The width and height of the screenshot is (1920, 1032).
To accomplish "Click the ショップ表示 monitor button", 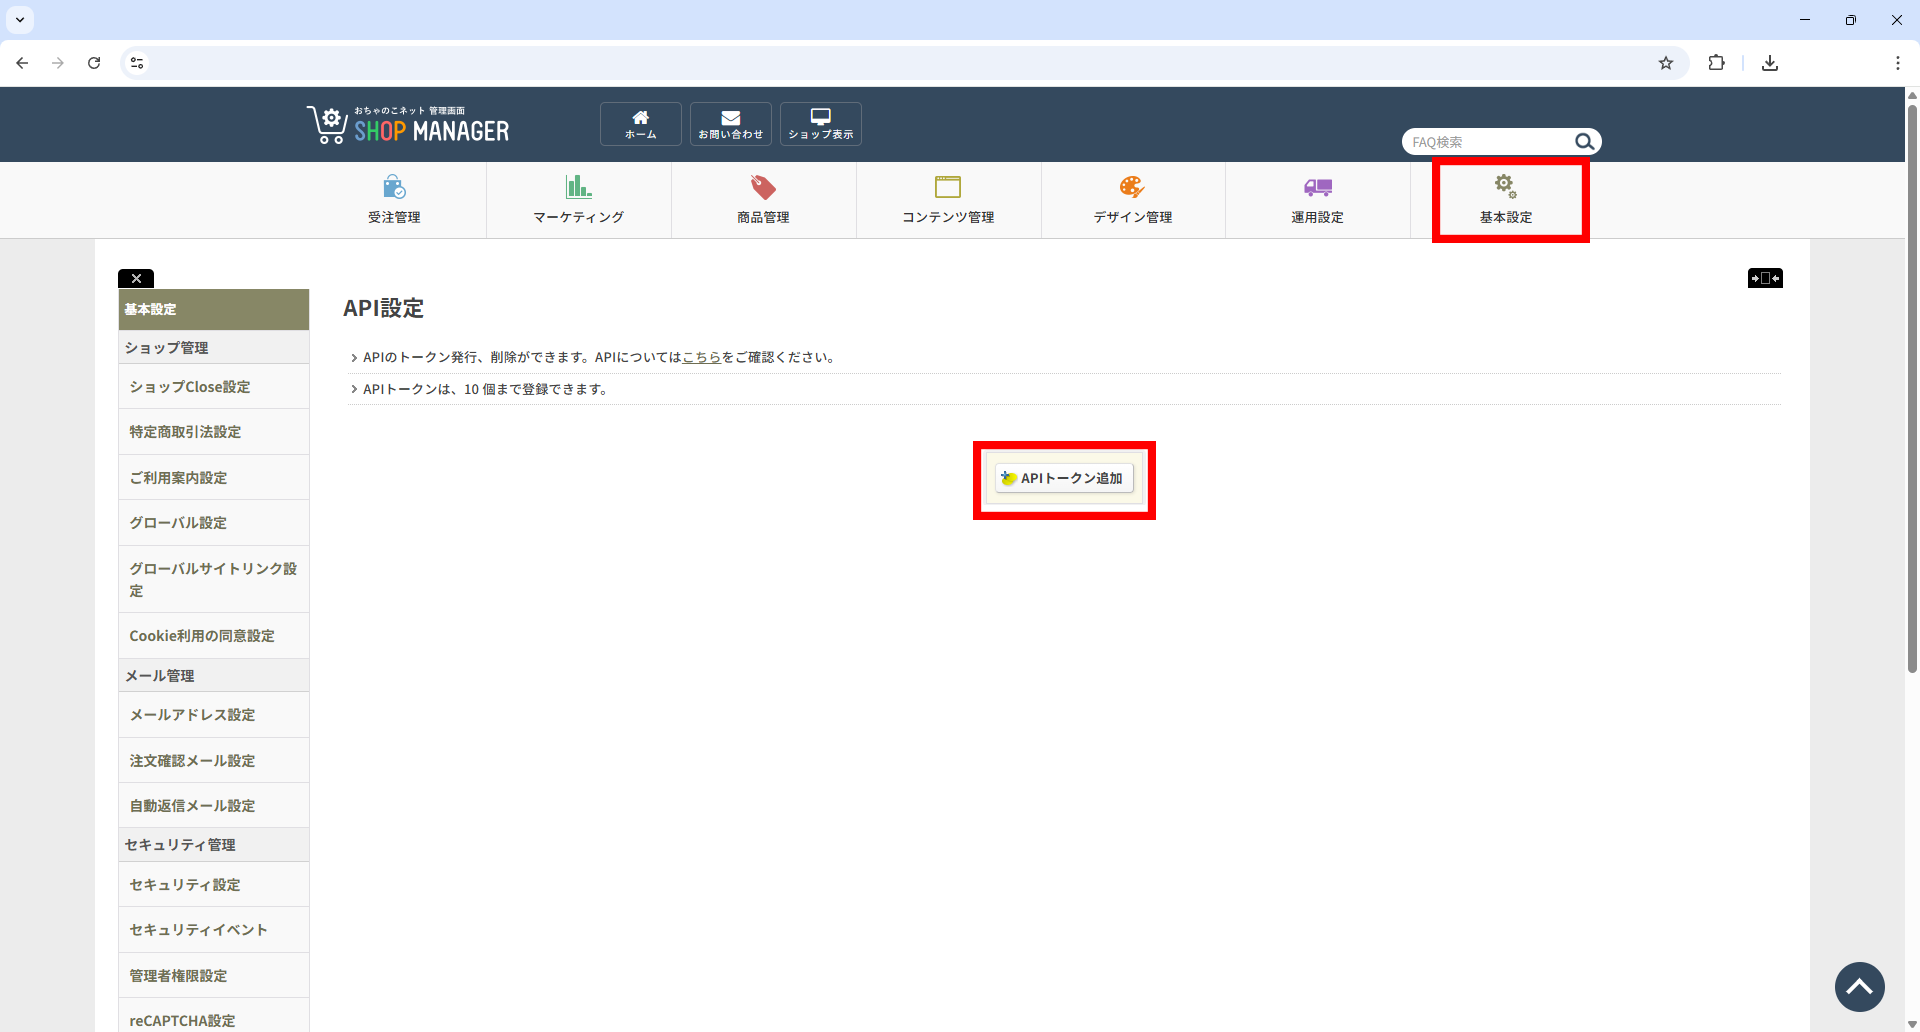I will [x=821, y=124].
